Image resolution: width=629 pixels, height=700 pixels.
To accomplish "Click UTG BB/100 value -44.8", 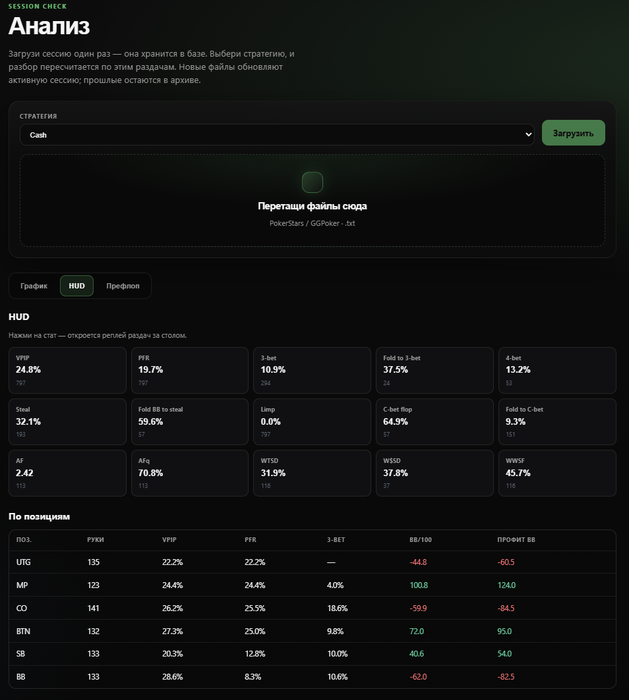I will click(418, 562).
